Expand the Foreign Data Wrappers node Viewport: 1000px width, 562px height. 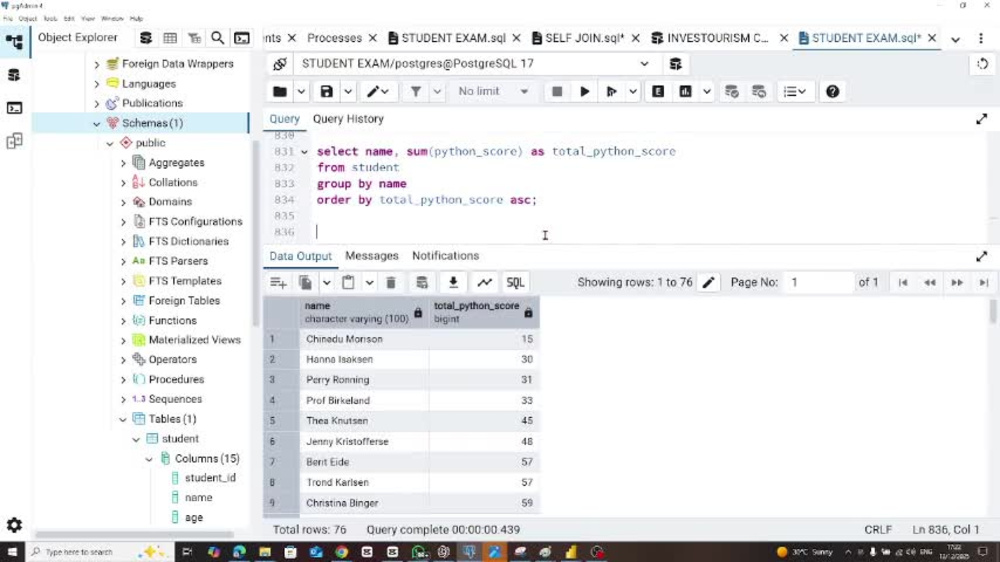point(97,64)
